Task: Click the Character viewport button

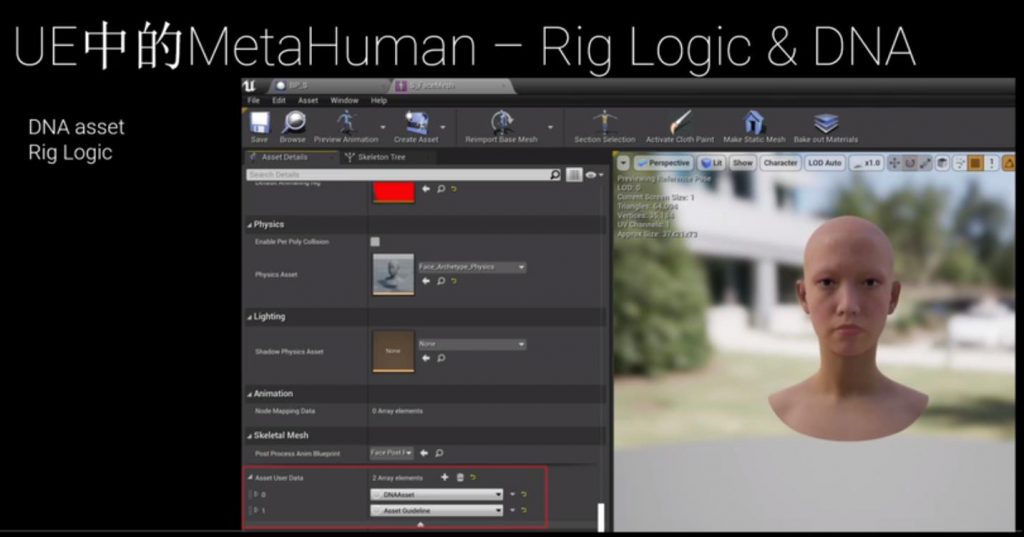Action: tap(780, 163)
